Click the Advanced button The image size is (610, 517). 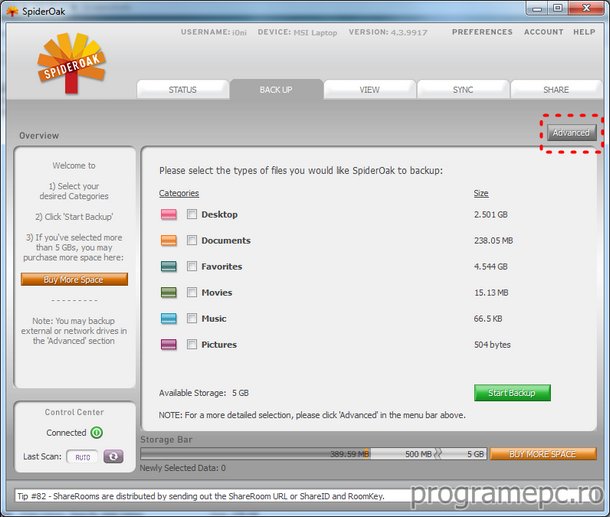pos(571,133)
